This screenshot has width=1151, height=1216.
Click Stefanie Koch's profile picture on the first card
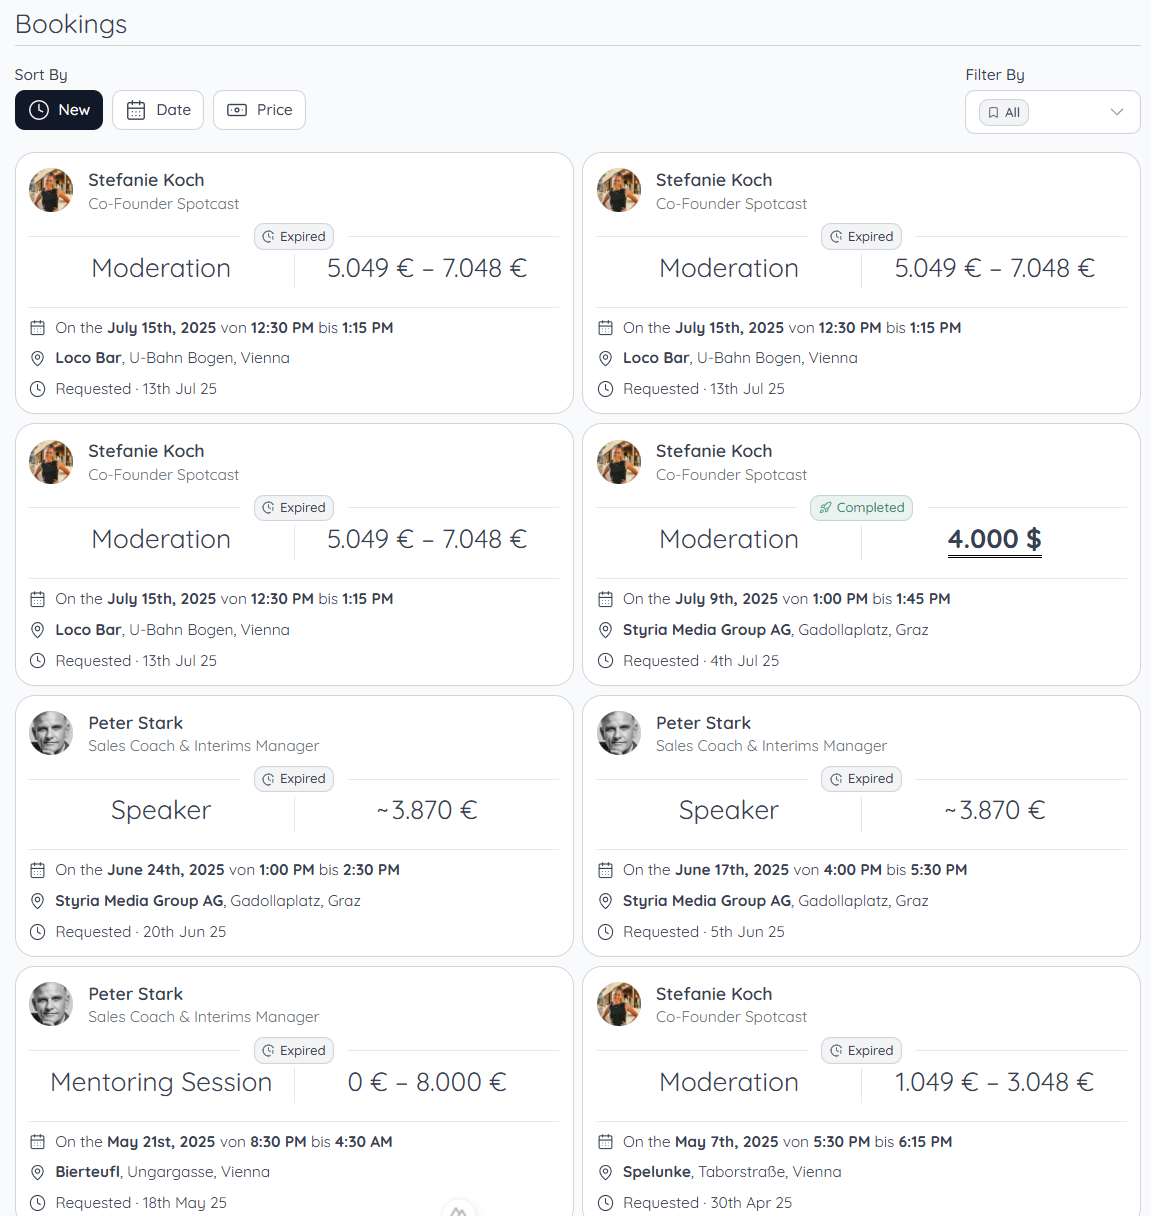(51, 190)
